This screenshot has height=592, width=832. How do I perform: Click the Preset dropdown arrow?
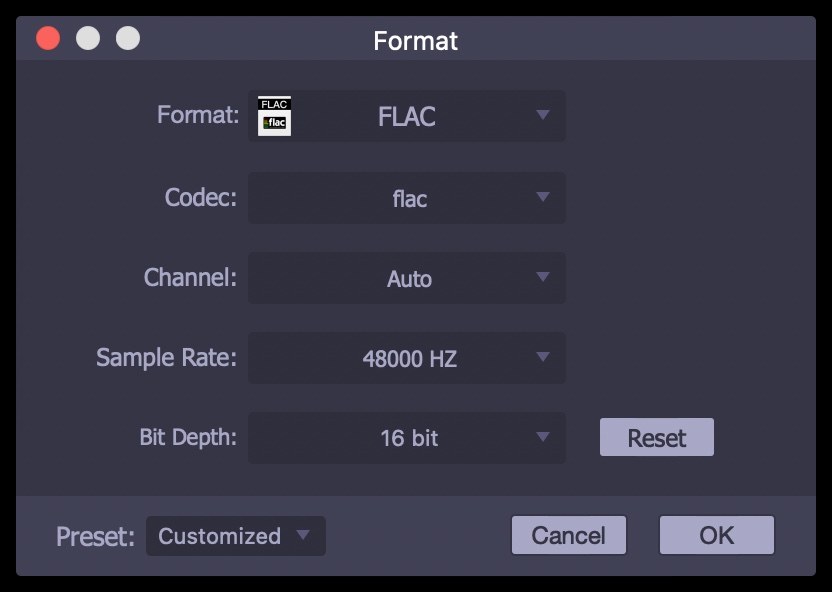[x=303, y=535]
